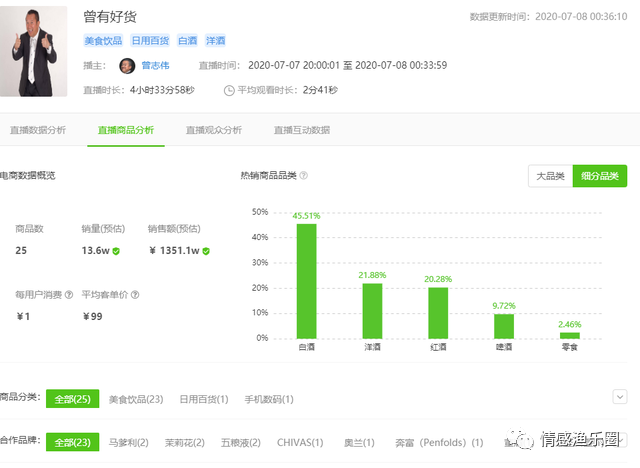Click the 商品数 value 25

[21, 251]
